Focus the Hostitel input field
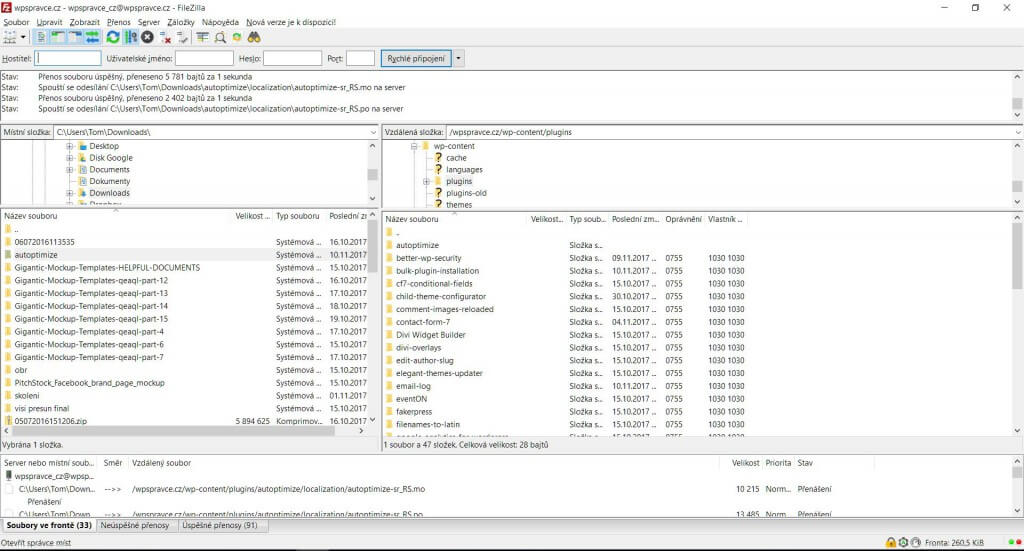This screenshot has width=1024, height=551. coord(68,59)
